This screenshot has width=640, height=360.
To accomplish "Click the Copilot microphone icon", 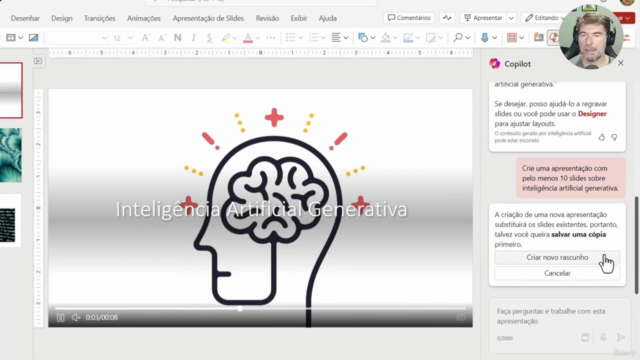I will tap(603, 337).
